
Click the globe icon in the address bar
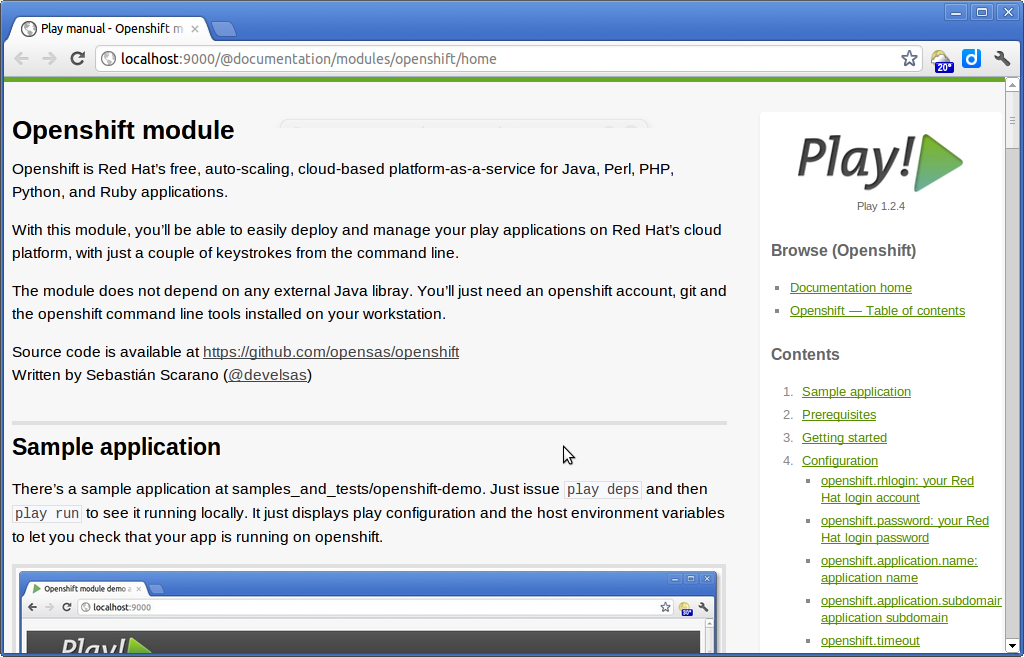click(109, 59)
